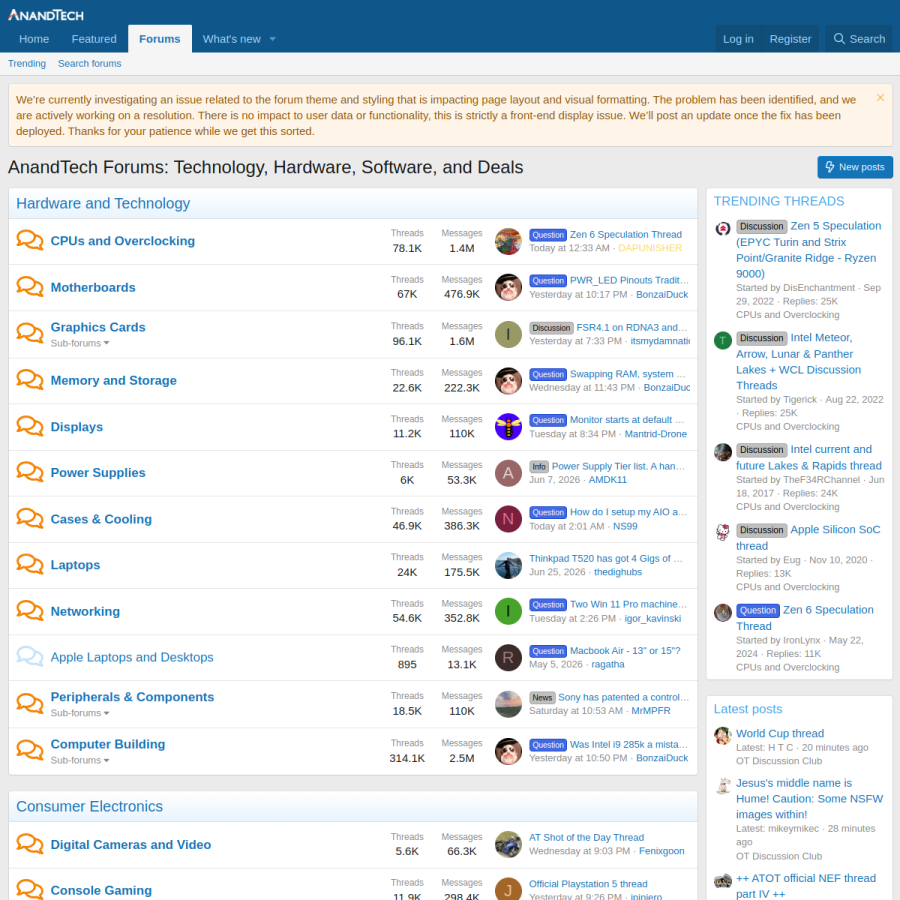Image resolution: width=900 pixels, height=900 pixels.
Task: Click the Graphics Cards forum icon
Action: pos(30,333)
